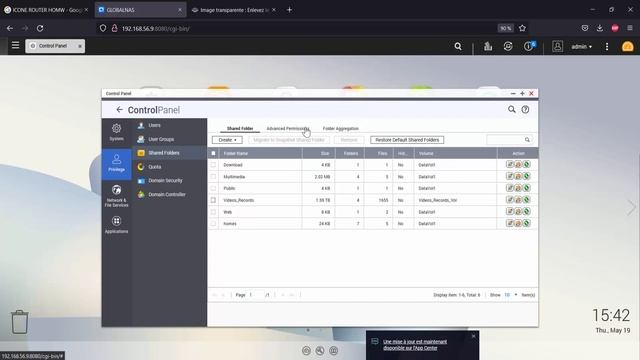Open the Applications category

pyautogui.click(x=116, y=225)
